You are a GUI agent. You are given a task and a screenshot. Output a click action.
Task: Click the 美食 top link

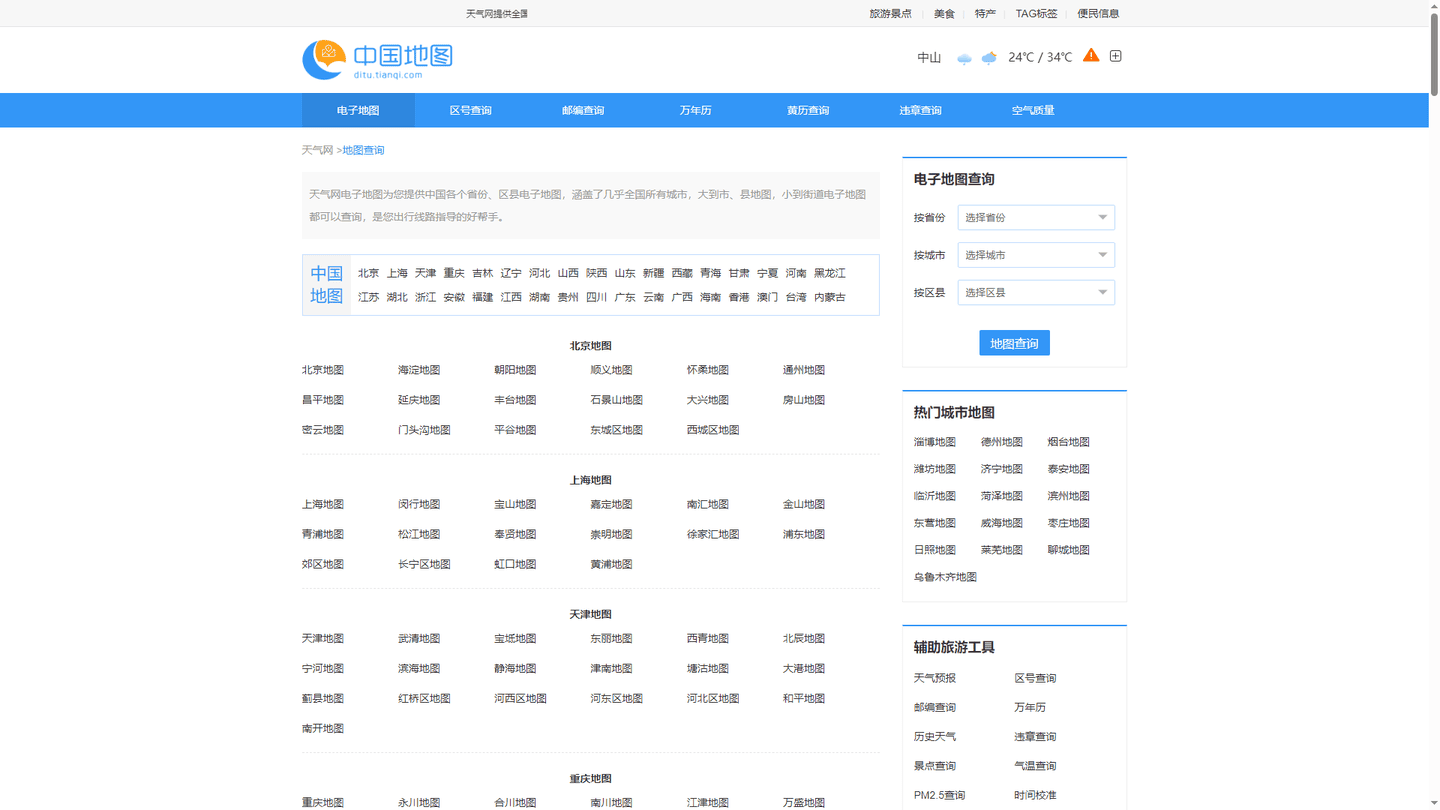pos(944,14)
